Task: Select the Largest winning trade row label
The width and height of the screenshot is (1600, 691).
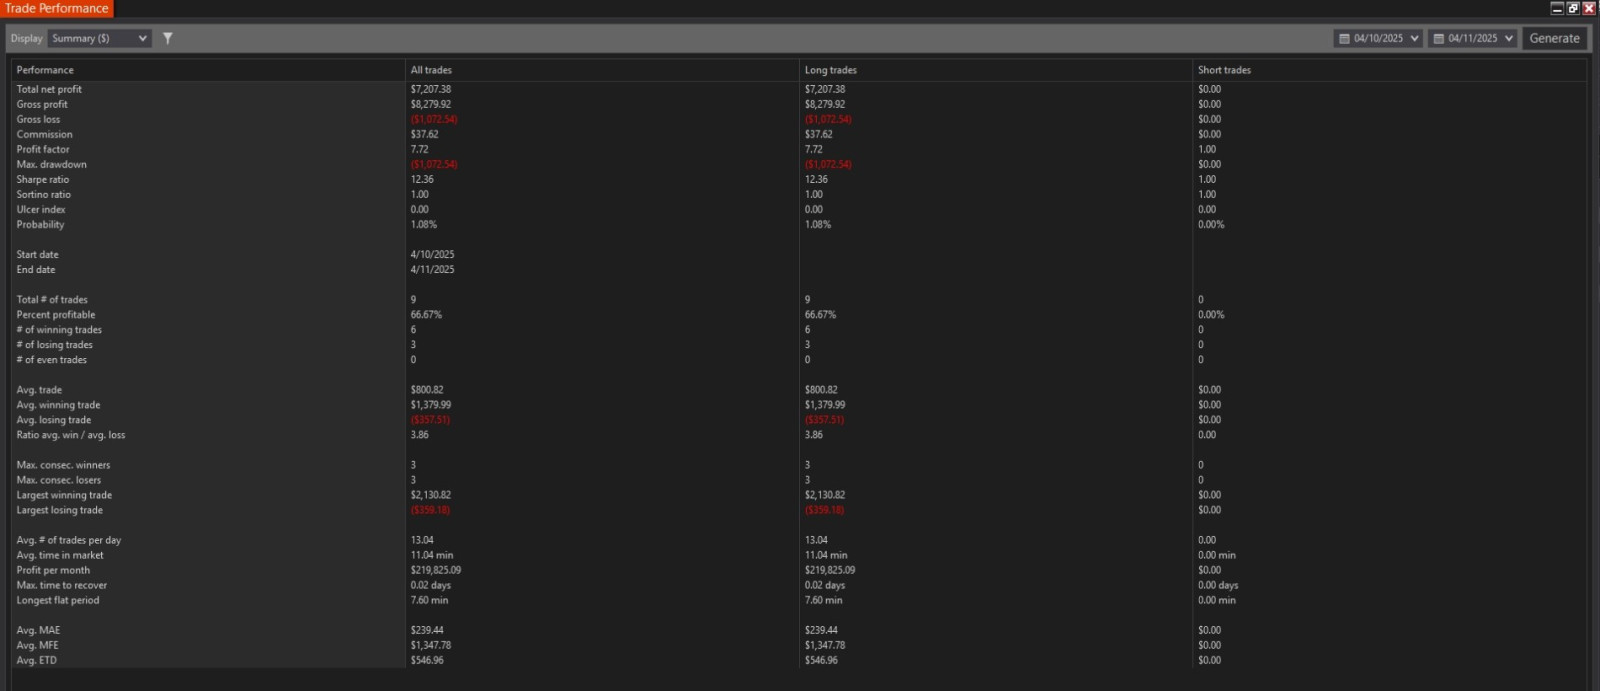Action: (x=64, y=494)
